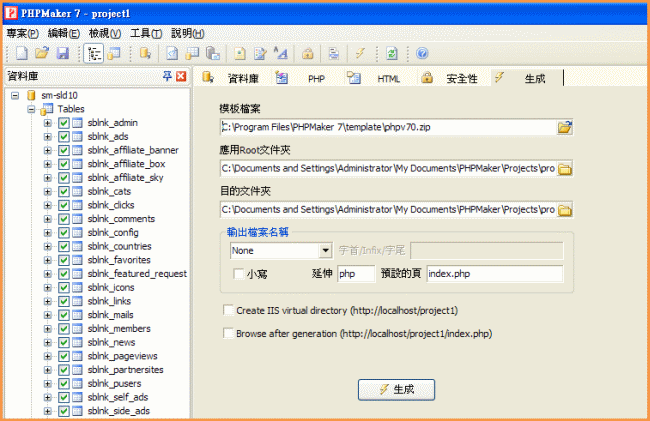This screenshot has width=650, height=421.
Task: Uncheck the sblnk_config table checkbox
Action: [63, 233]
